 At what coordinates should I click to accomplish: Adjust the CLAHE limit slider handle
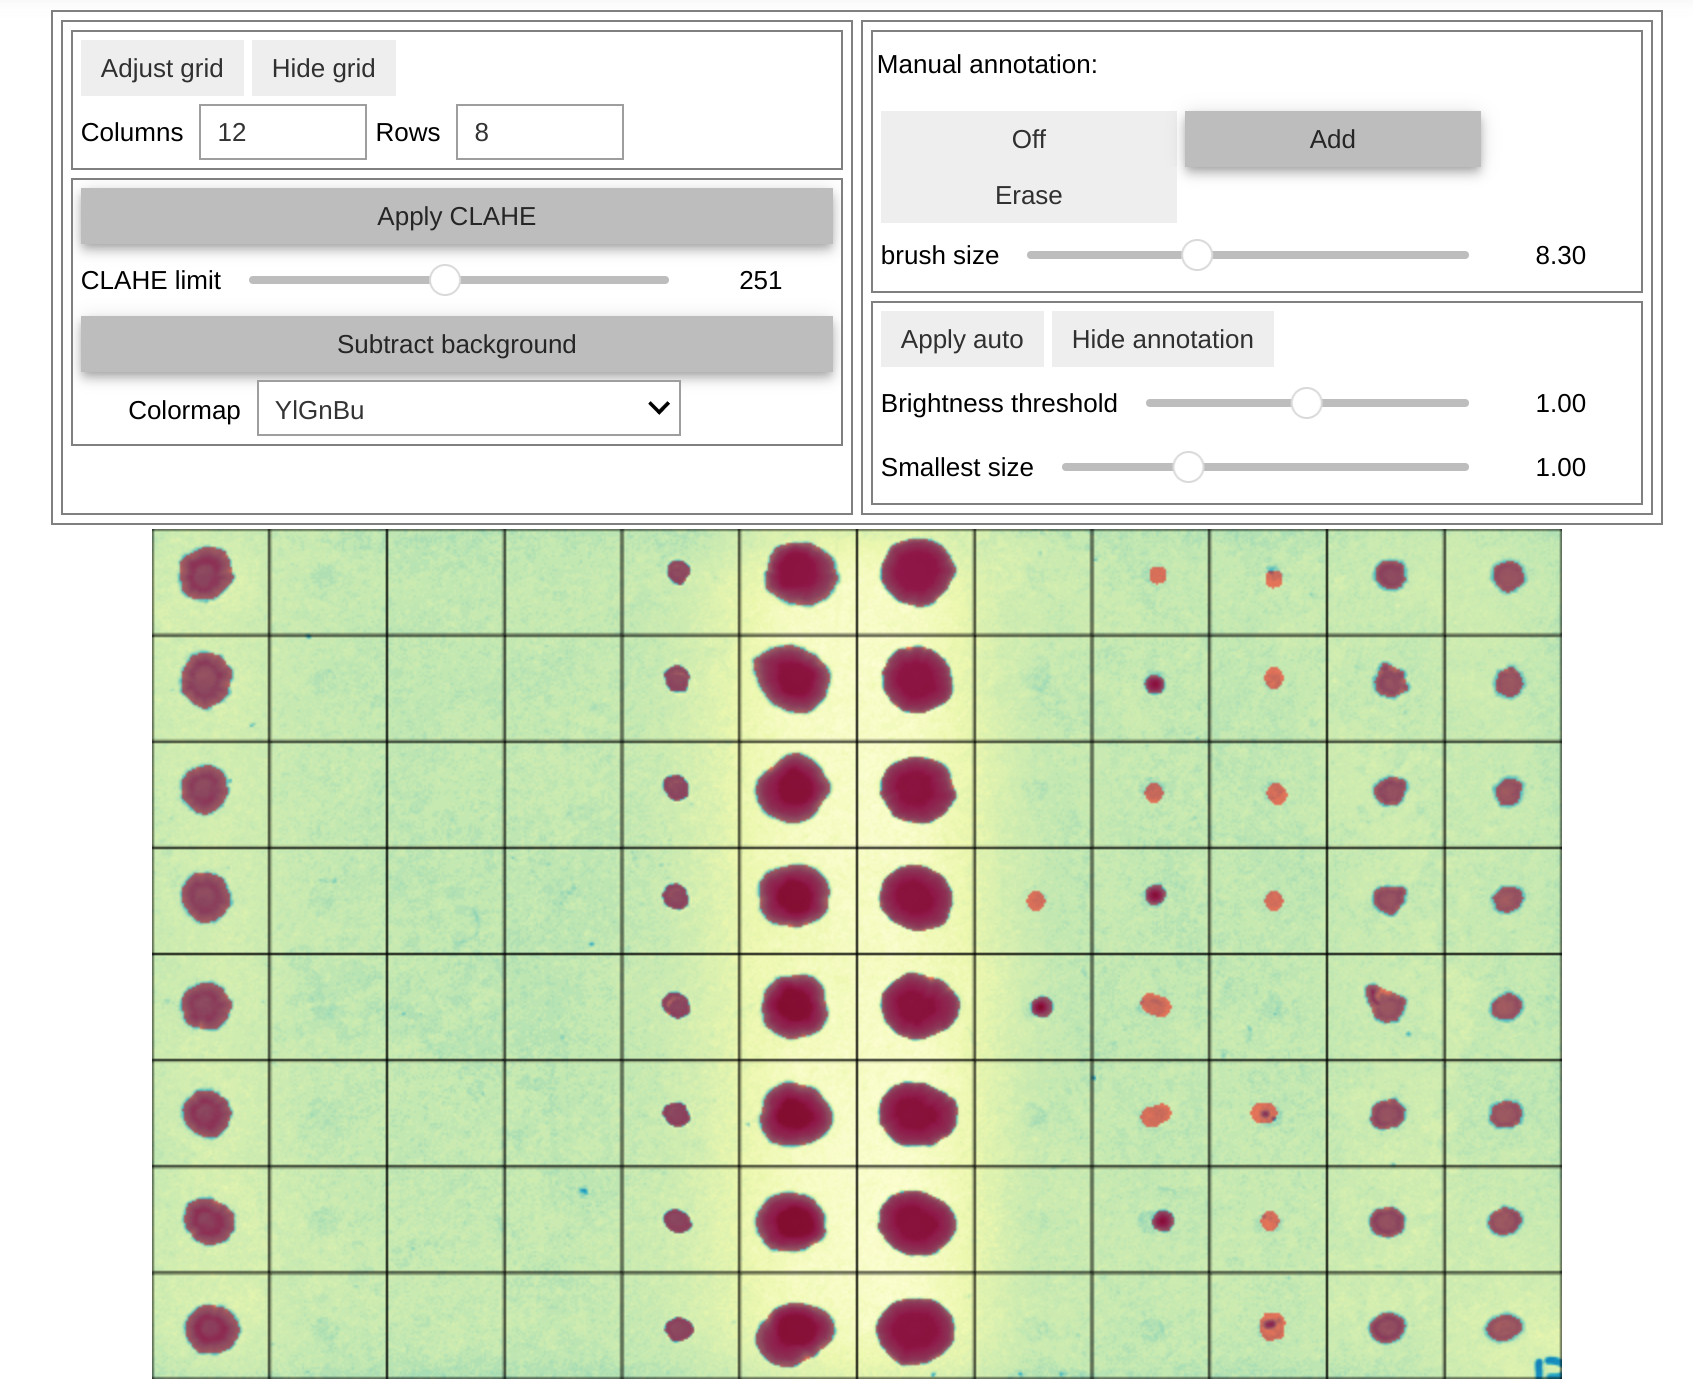point(445,280)
